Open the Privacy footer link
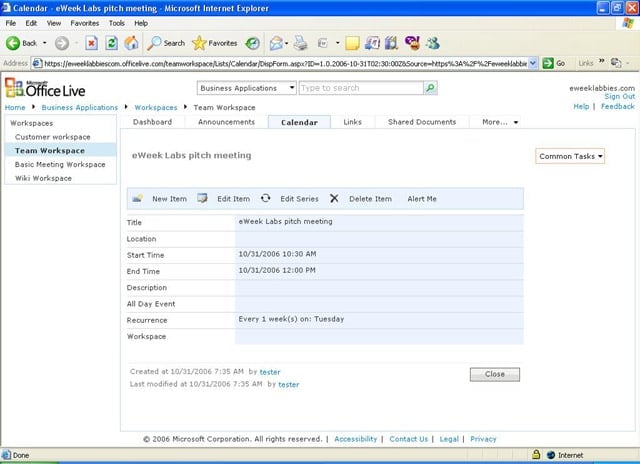This screenshot has width=640, height=464. pyautogui.click(x=483, y=439)
